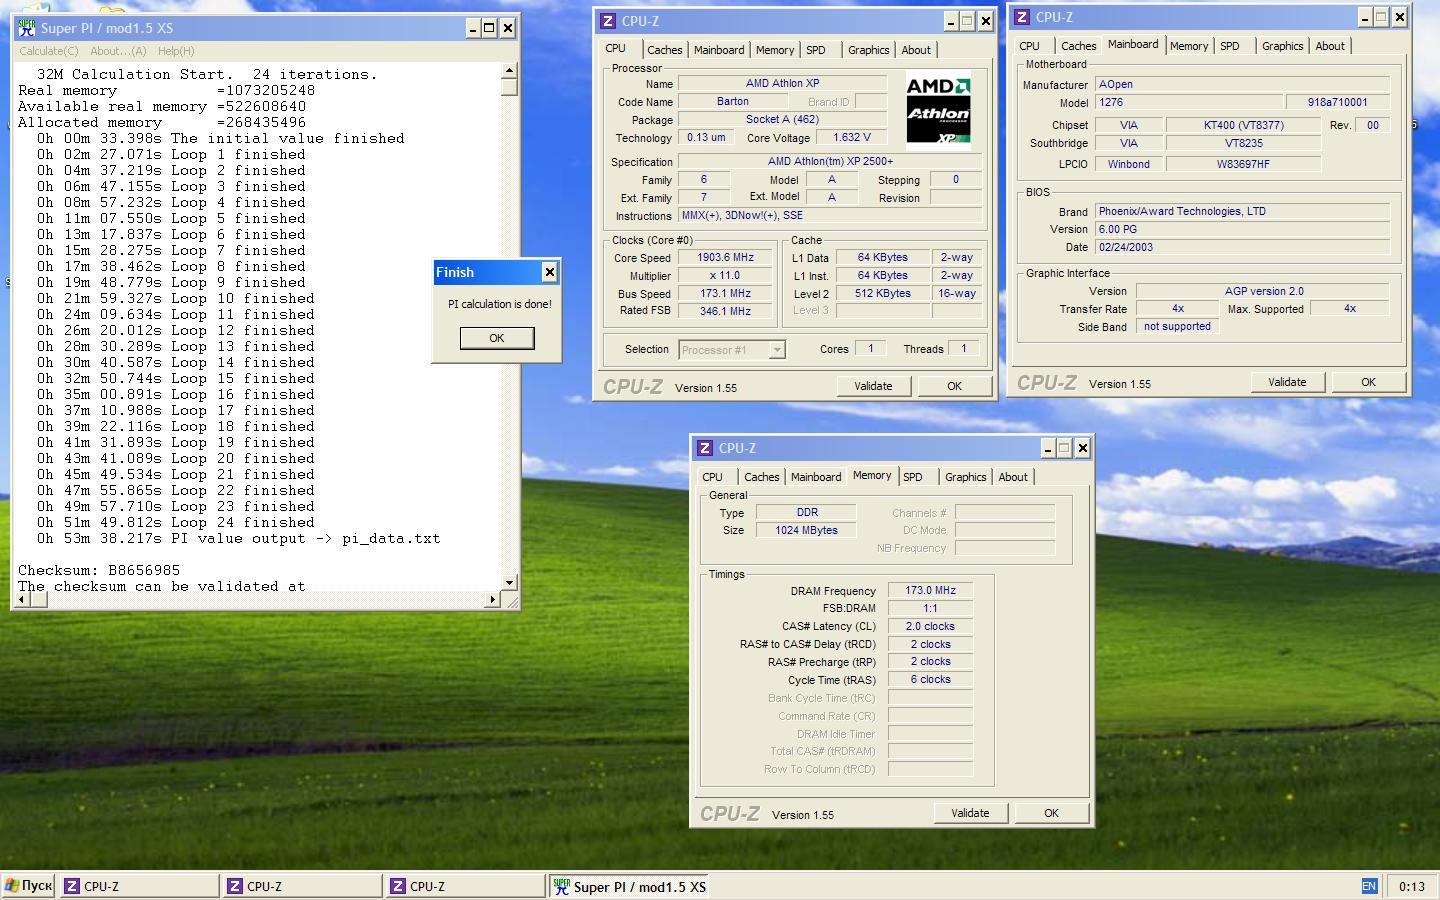The image size is (1440, 900).
Task: Close the Finish dialog with X
Action: [549, 272]
